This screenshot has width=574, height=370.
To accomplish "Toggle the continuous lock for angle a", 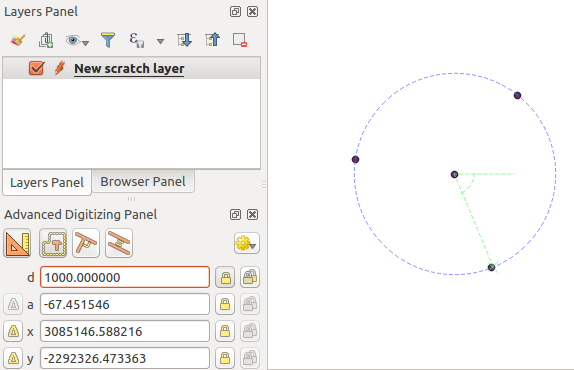I will tap(250, 304).
